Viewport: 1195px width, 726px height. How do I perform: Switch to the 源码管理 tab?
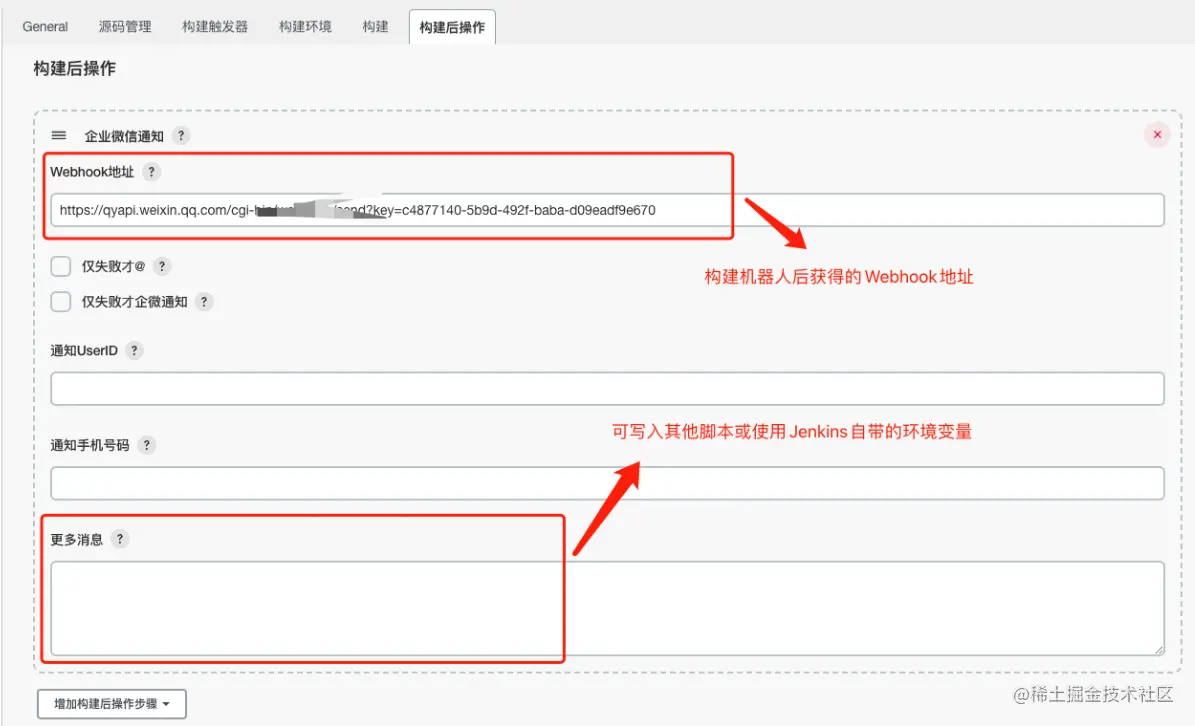pyautogui.click(x=125, y=27)
